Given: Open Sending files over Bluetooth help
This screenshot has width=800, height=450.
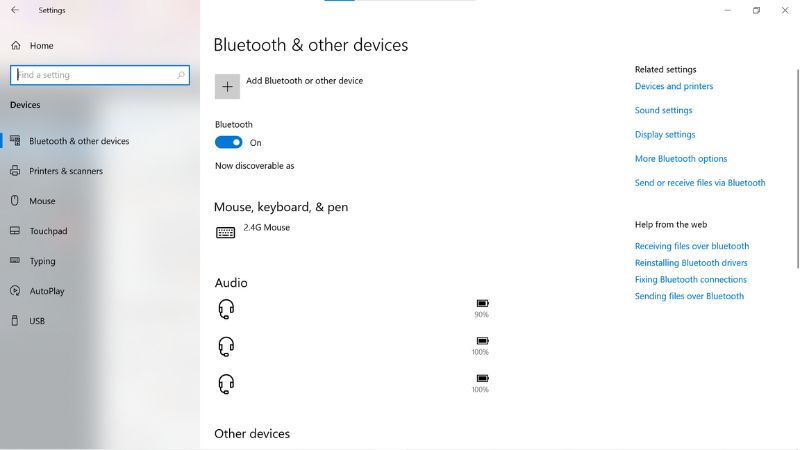Looking at the screenshot, I should 689,296.
